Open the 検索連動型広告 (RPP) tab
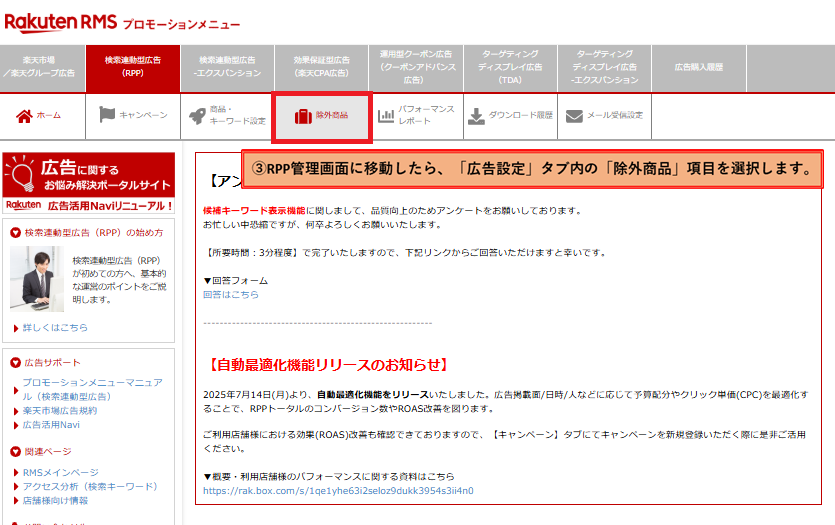Screen dimensions: 835x525 tap(132, 67)
